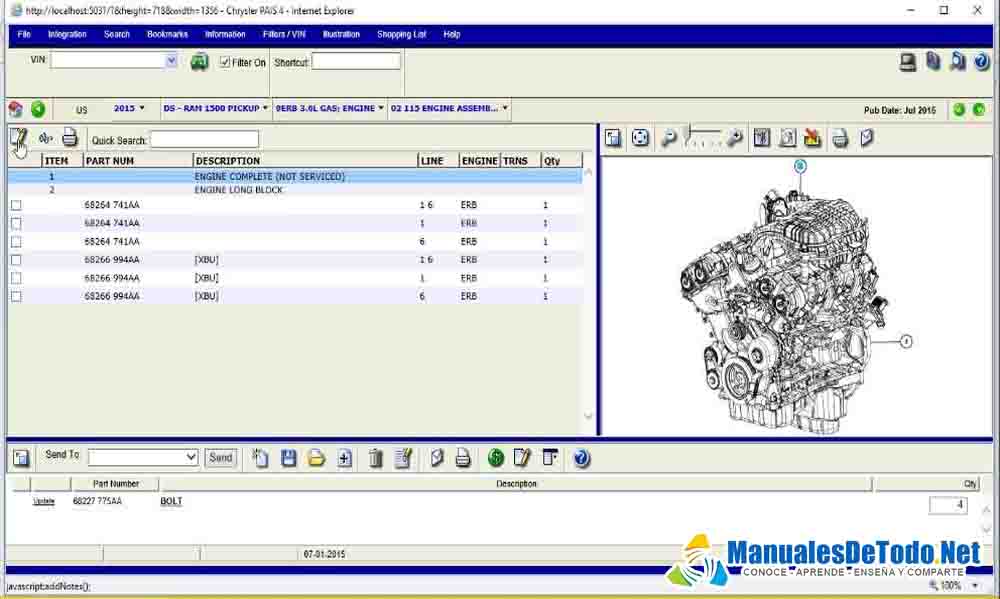Select the ENGINE LONG BLOCK row
Image resolution: width=1000 pixels, height=599 pixels.
coord(295,190)
